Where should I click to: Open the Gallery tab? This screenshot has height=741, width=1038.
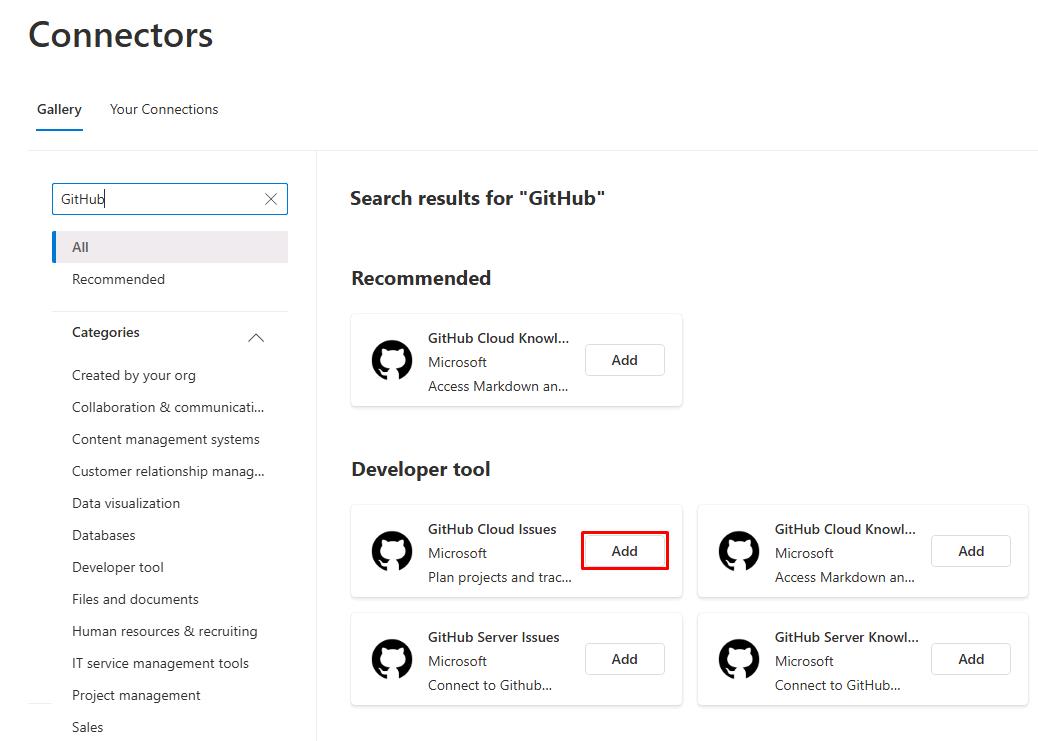tap(59, 109)
